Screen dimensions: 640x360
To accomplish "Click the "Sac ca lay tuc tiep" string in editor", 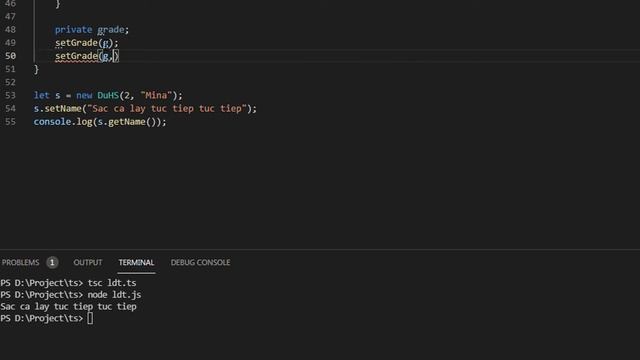I will [167, 109].
